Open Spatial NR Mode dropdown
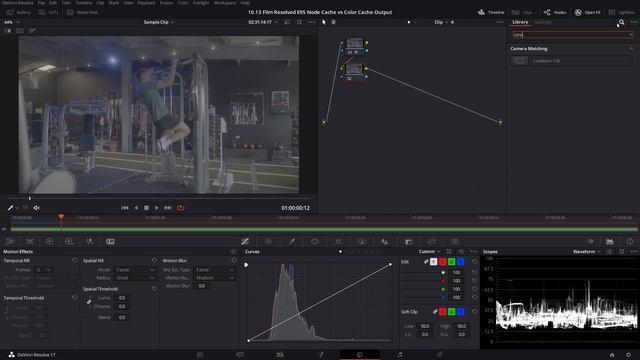This screenshot has width=640, height=360. (135, 270)
